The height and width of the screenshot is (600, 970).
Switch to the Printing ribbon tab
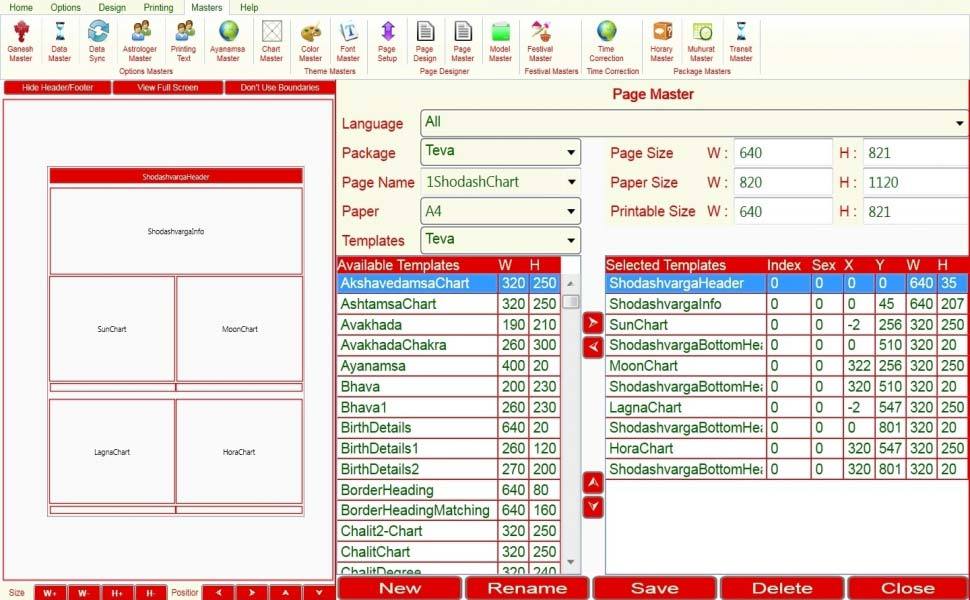pyautogui.click(x=158, y=7)
